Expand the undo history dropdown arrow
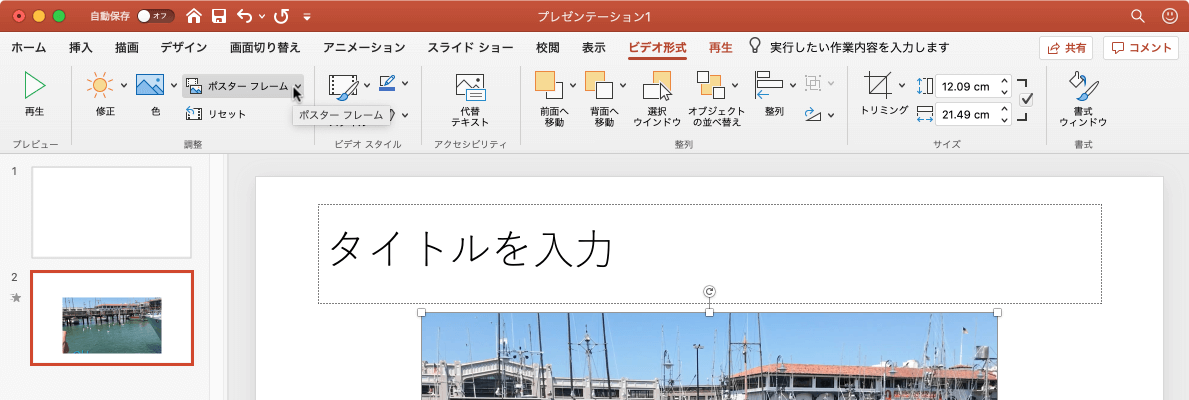1189x400 pixels. pos(262,16)
